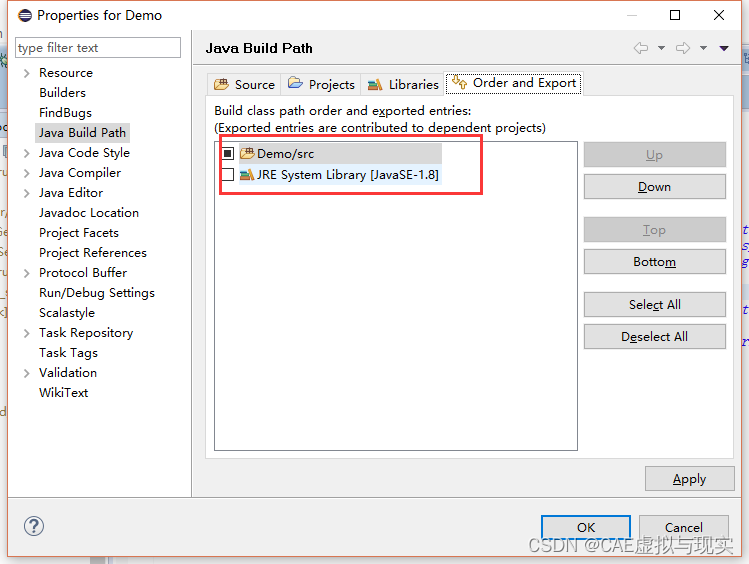Click the back navigation arrow icon
Screen dimensions: 749x564
[x=641, y=48]
